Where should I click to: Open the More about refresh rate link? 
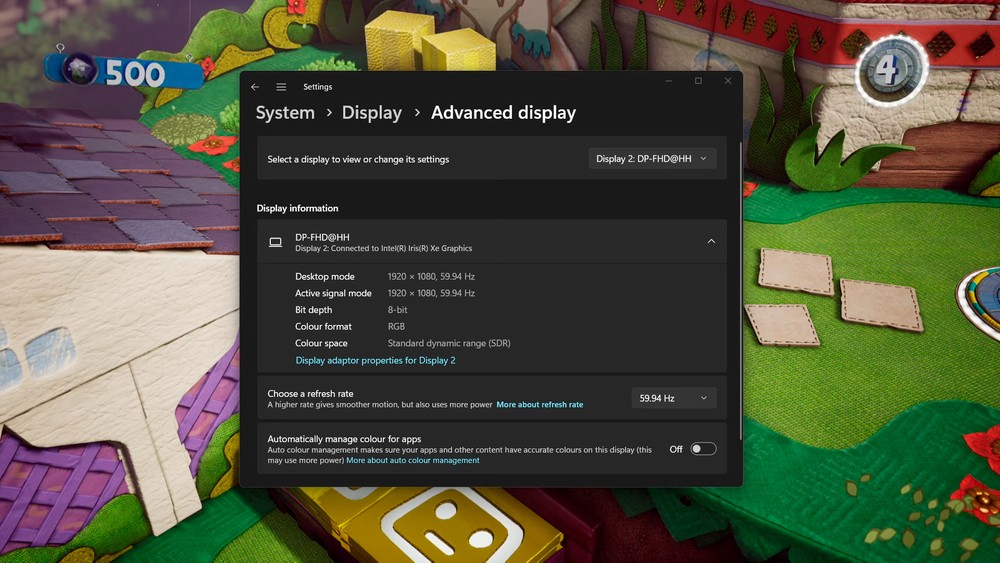tap(539, 405)
